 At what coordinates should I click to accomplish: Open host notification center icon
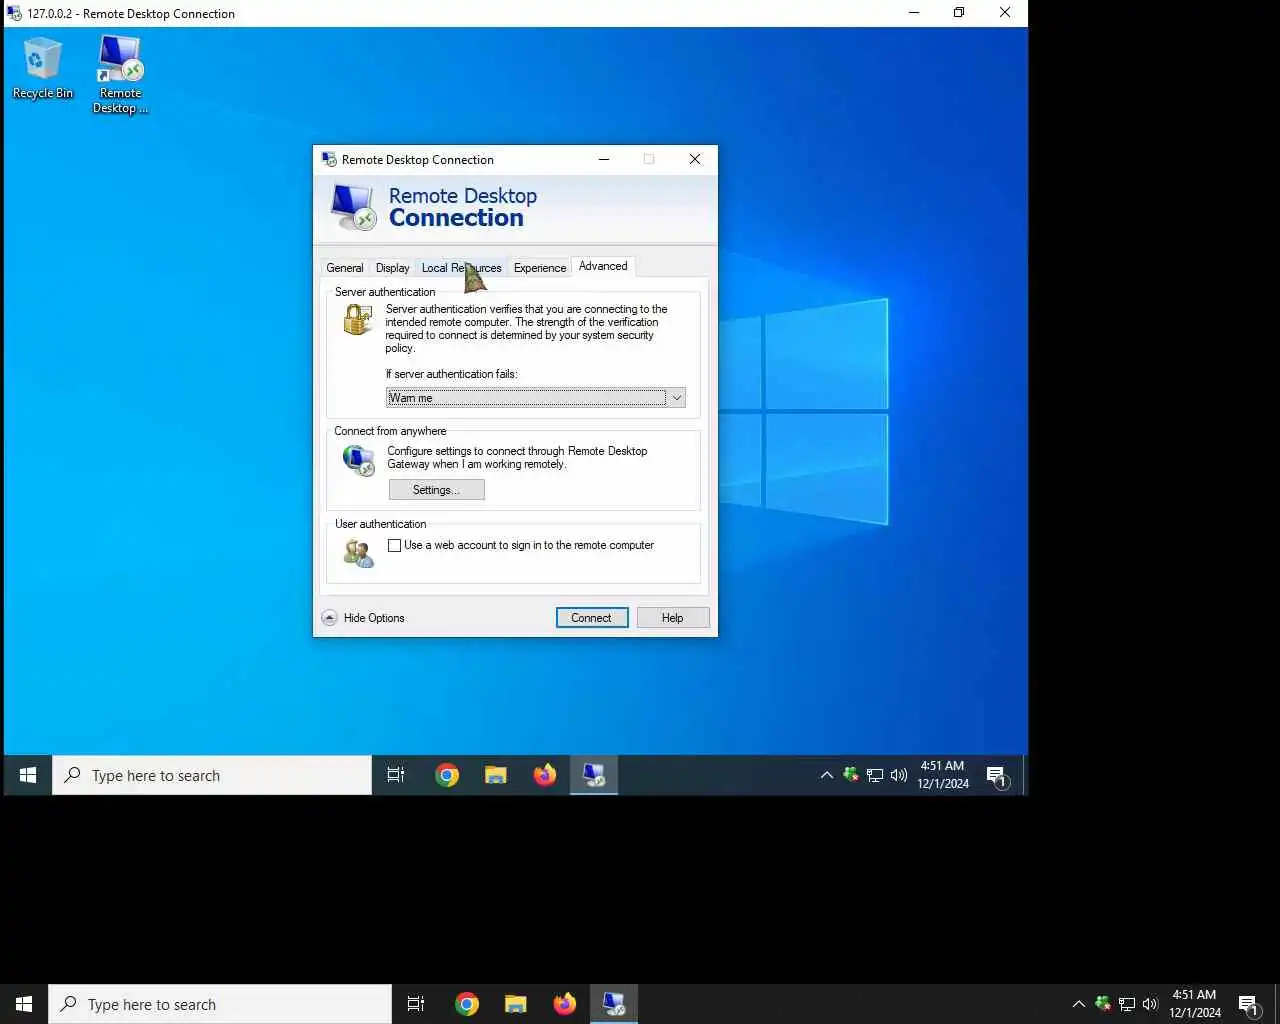click(x=1248, y=1004)
